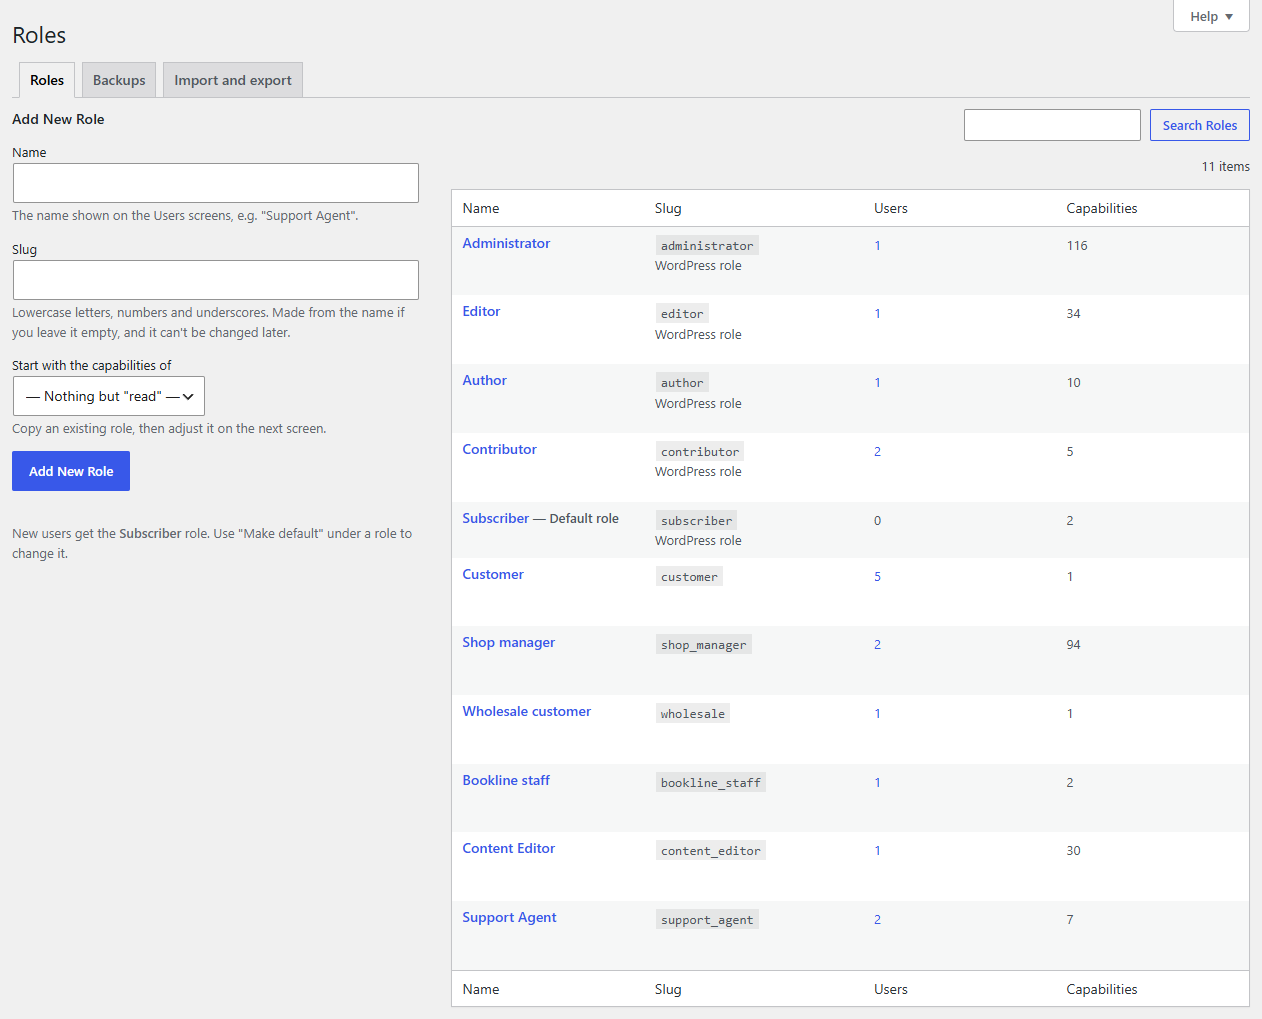Click the top Slug column header
Screen dimensions: 1262x1019
(668, 208)
